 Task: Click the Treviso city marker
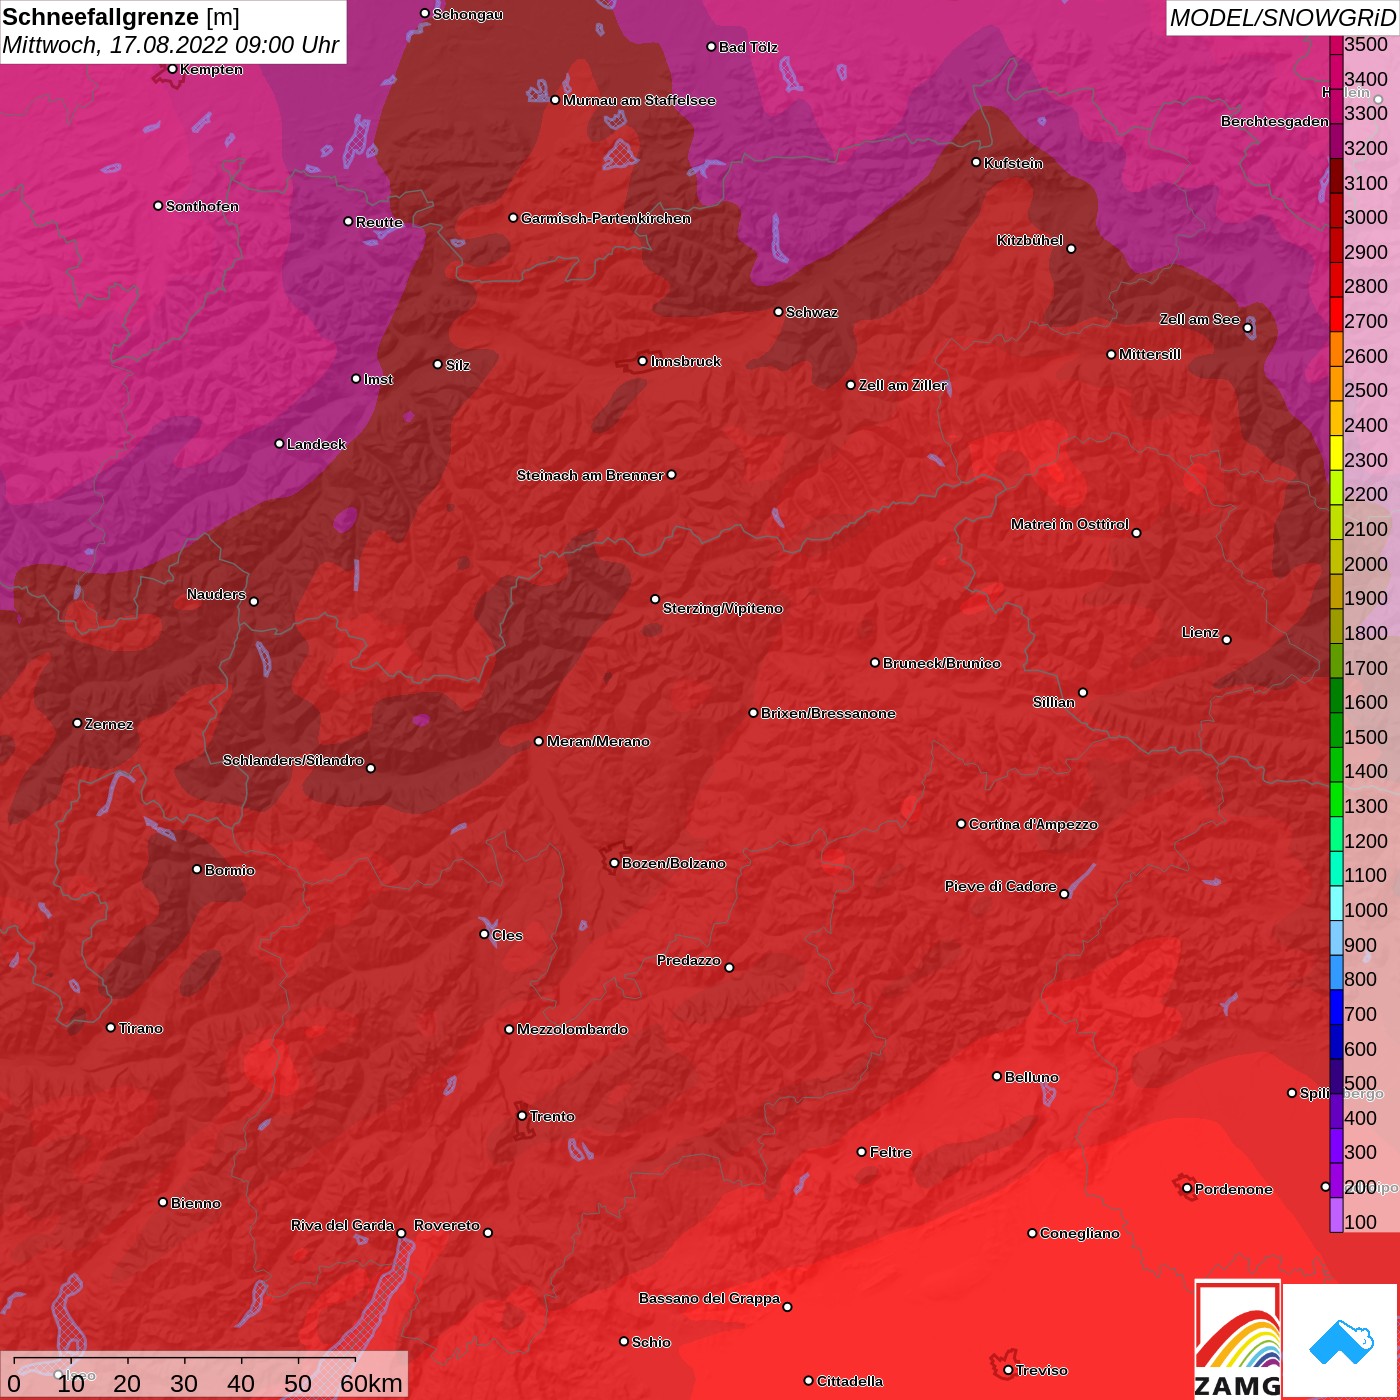tap(1008, 1370)
